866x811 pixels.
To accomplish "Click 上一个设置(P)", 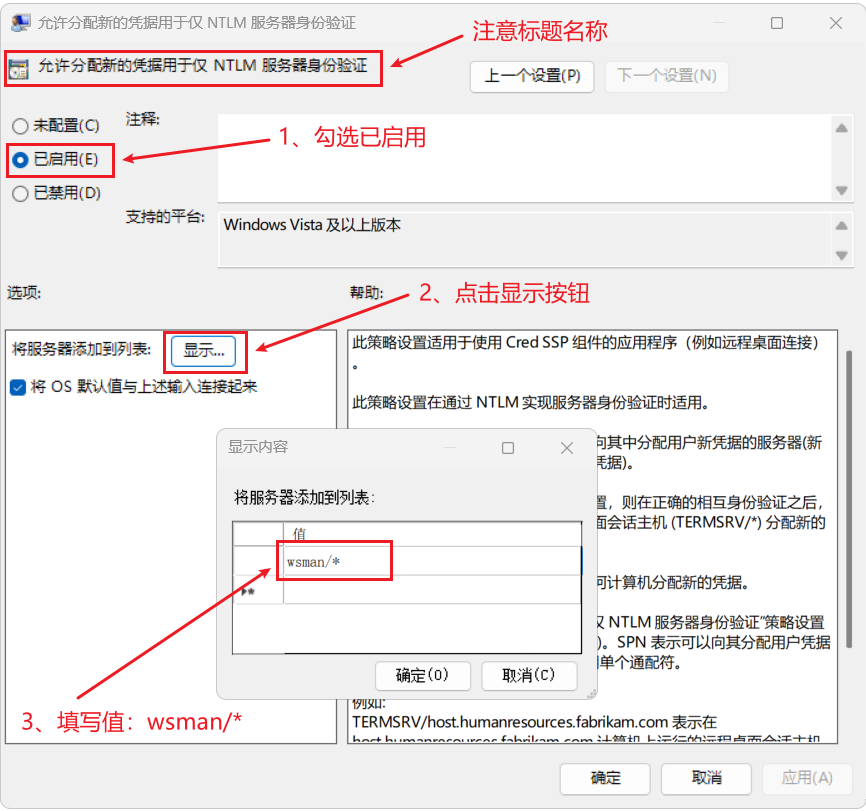I will [531, 76].
